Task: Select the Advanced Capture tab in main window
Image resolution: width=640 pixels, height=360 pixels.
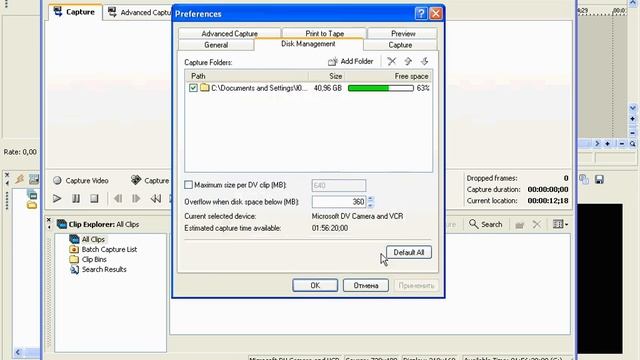Action: (x=139, y=12)
